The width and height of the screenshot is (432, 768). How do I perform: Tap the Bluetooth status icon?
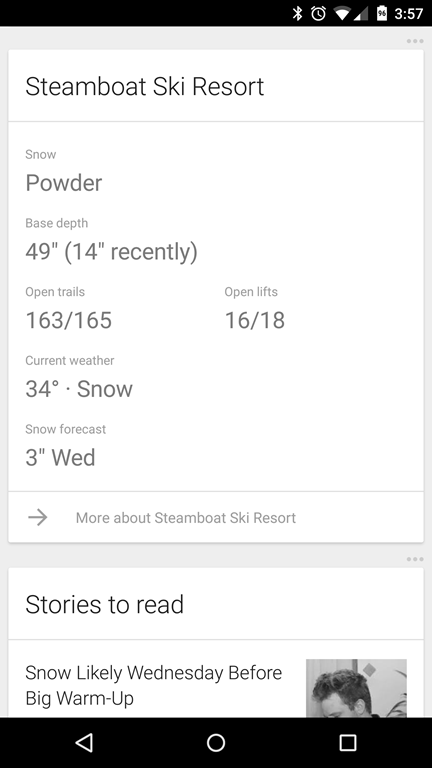297,13
